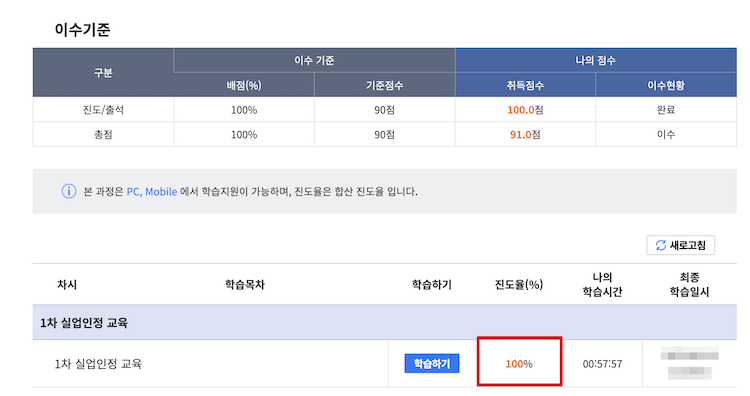Click the 90점 cell in 총점 row
Viewport: 750px width, 396px height.
tap(385, 134)
